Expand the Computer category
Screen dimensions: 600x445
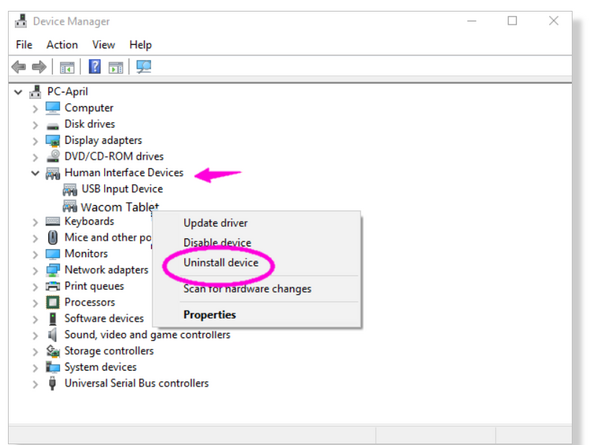(x=35, y=109)
